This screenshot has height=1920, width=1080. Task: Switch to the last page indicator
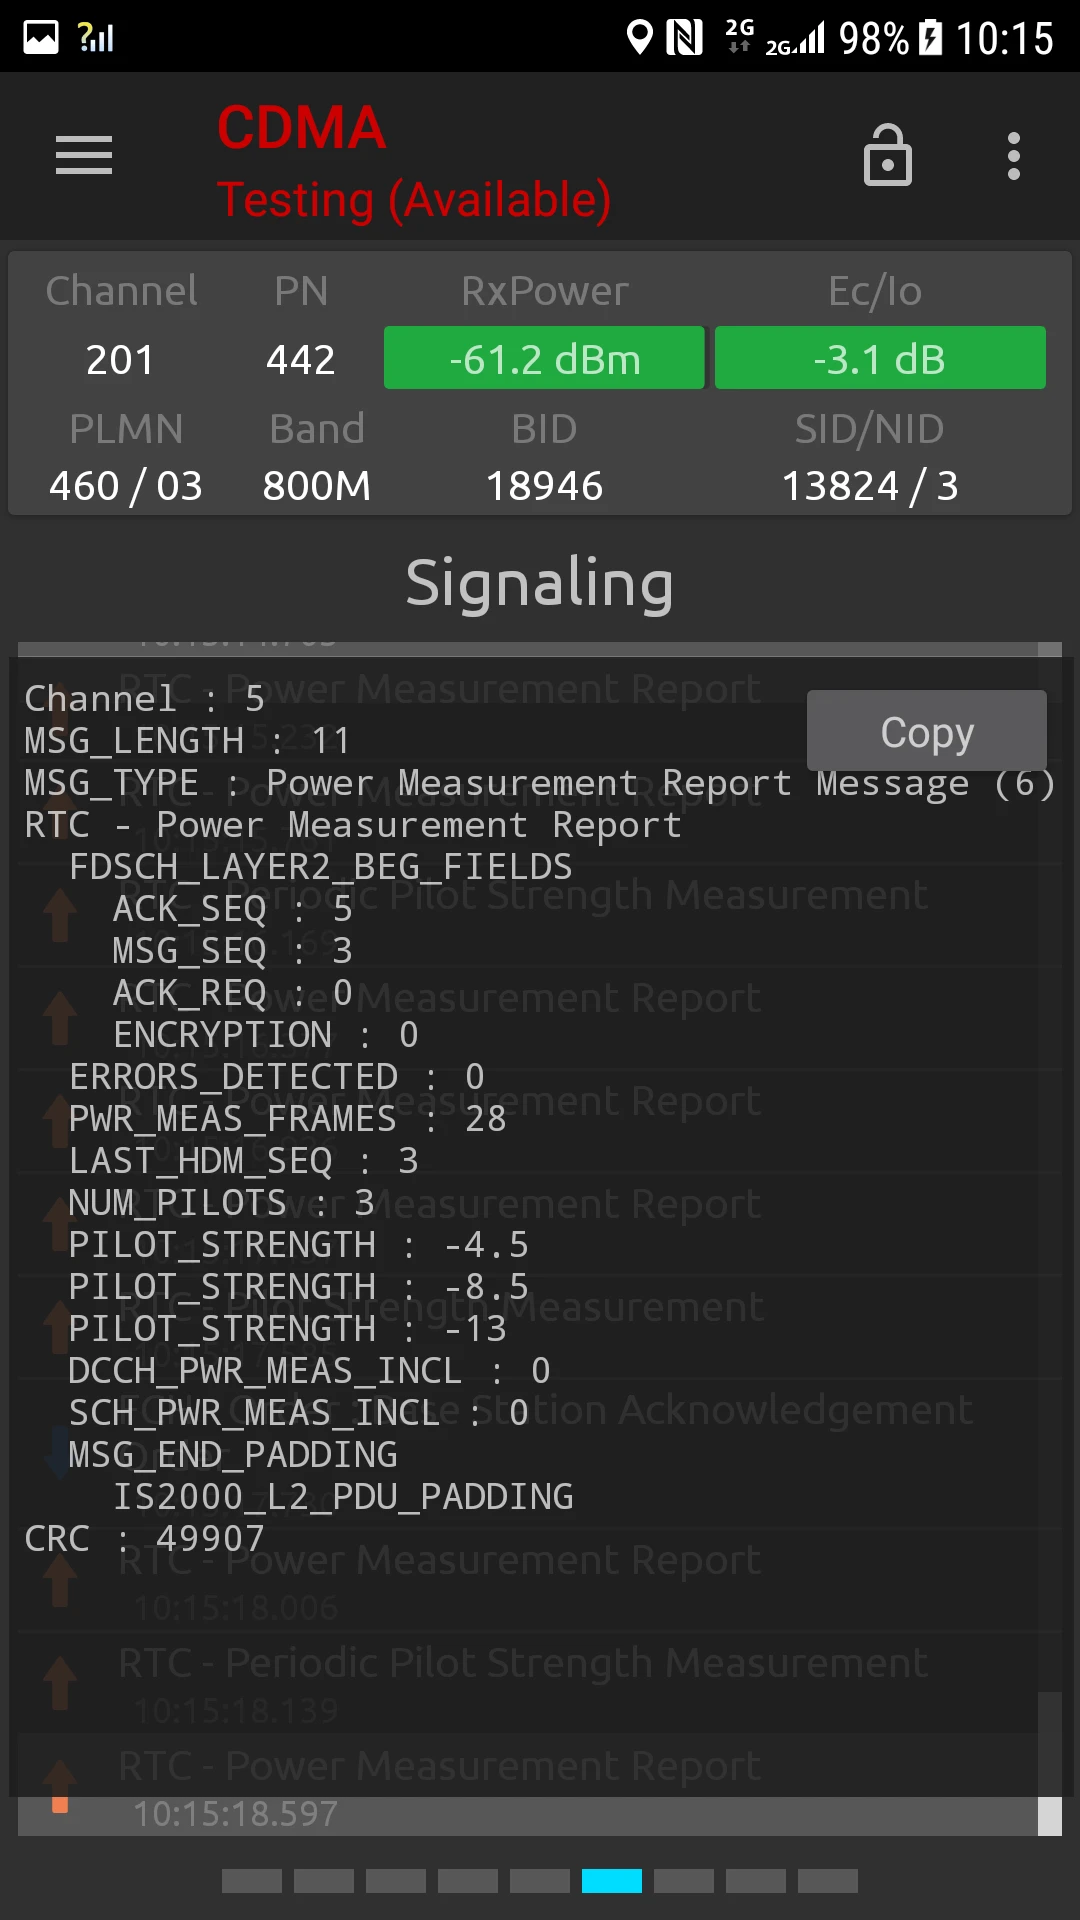click(x=828, y=1881)
